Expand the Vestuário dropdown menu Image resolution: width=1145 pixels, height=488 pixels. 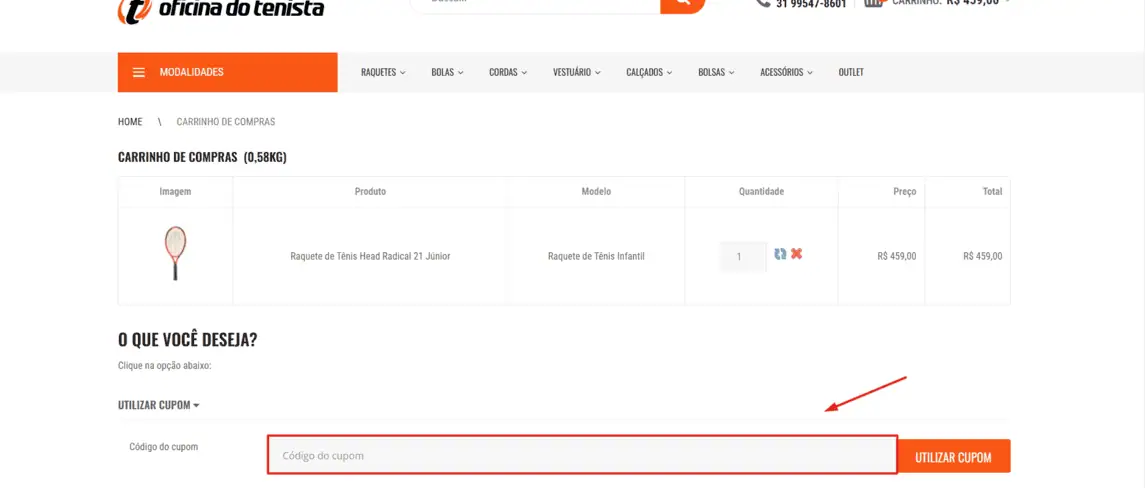577,72
